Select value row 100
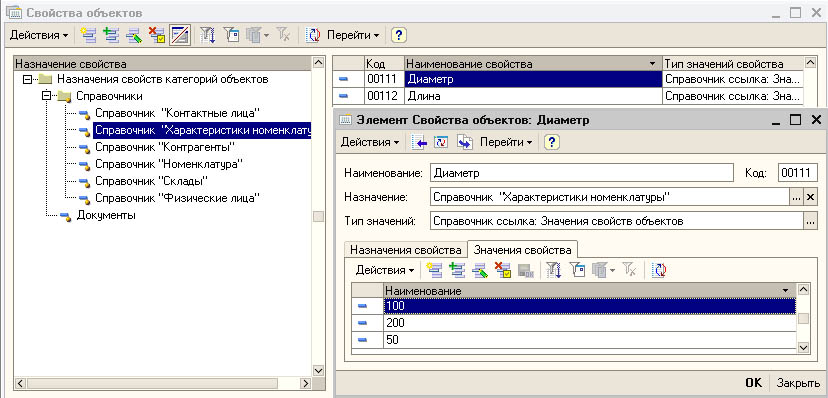Viewport: 828px width, 398px height. pyautogui.click(x=573, y=306)
